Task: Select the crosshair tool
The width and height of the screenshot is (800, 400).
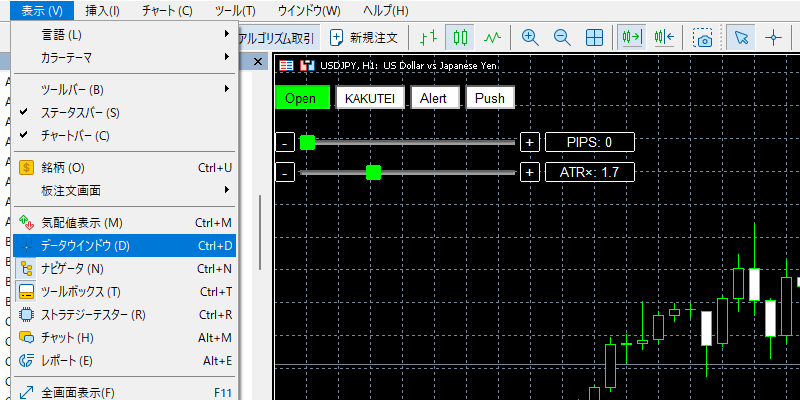Action: point(773,38)
